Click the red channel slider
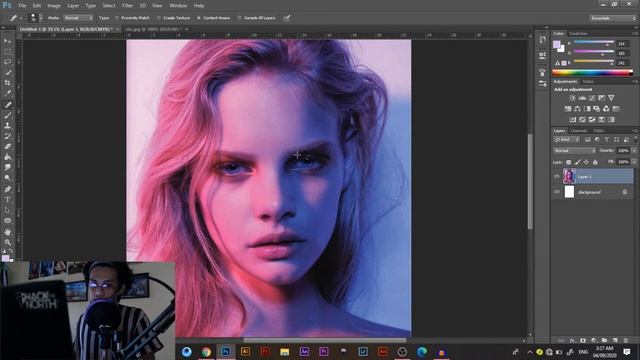 (593, 42)
